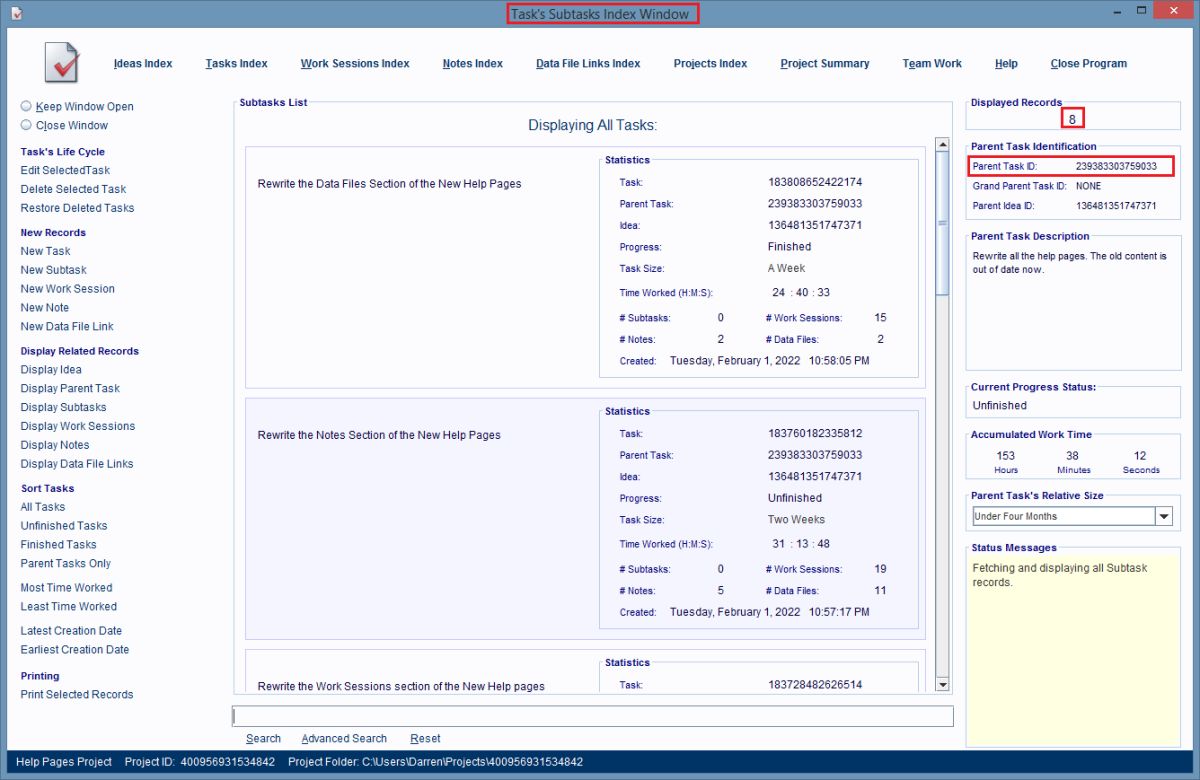This screenshot has height=780, width=1200.
Task: Open Projects Index menu
Action: (710, 63)
